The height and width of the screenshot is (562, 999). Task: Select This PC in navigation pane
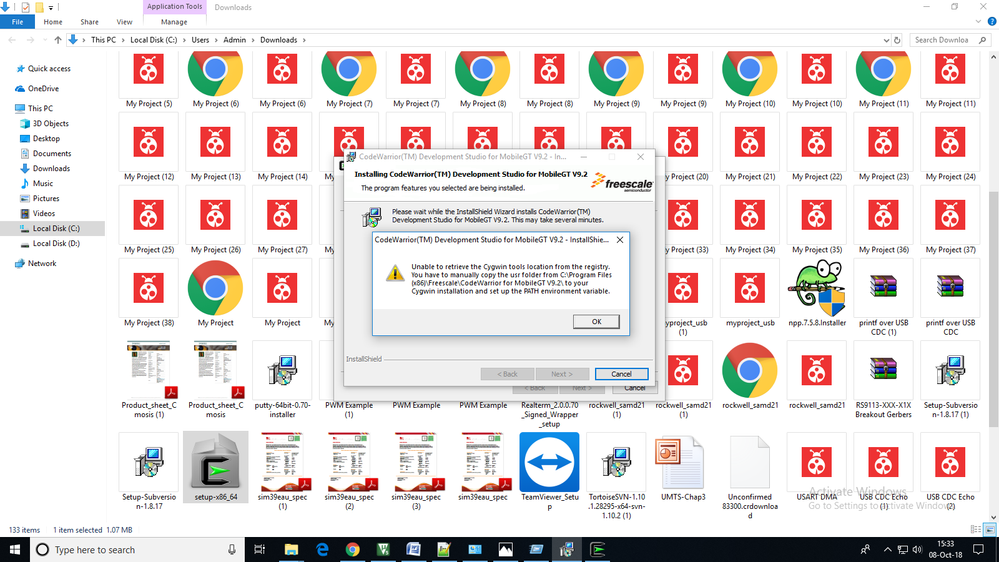point(40,108)
